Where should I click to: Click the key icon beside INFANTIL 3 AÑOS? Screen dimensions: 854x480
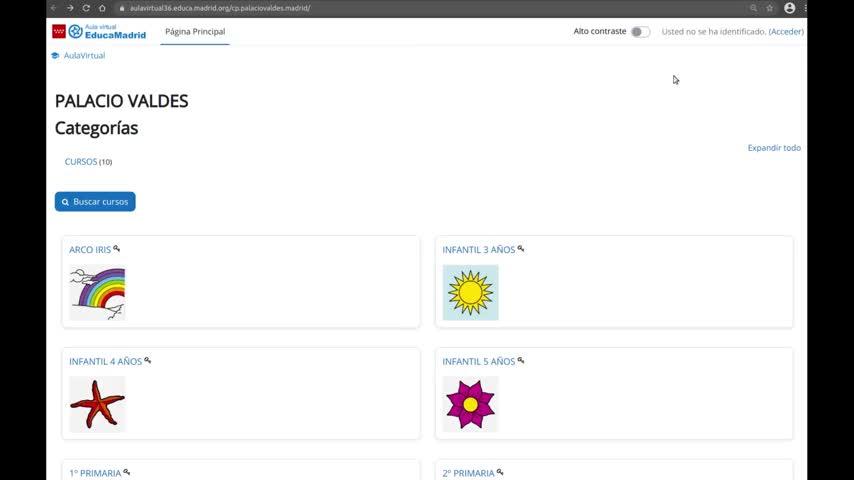[521, 248]
